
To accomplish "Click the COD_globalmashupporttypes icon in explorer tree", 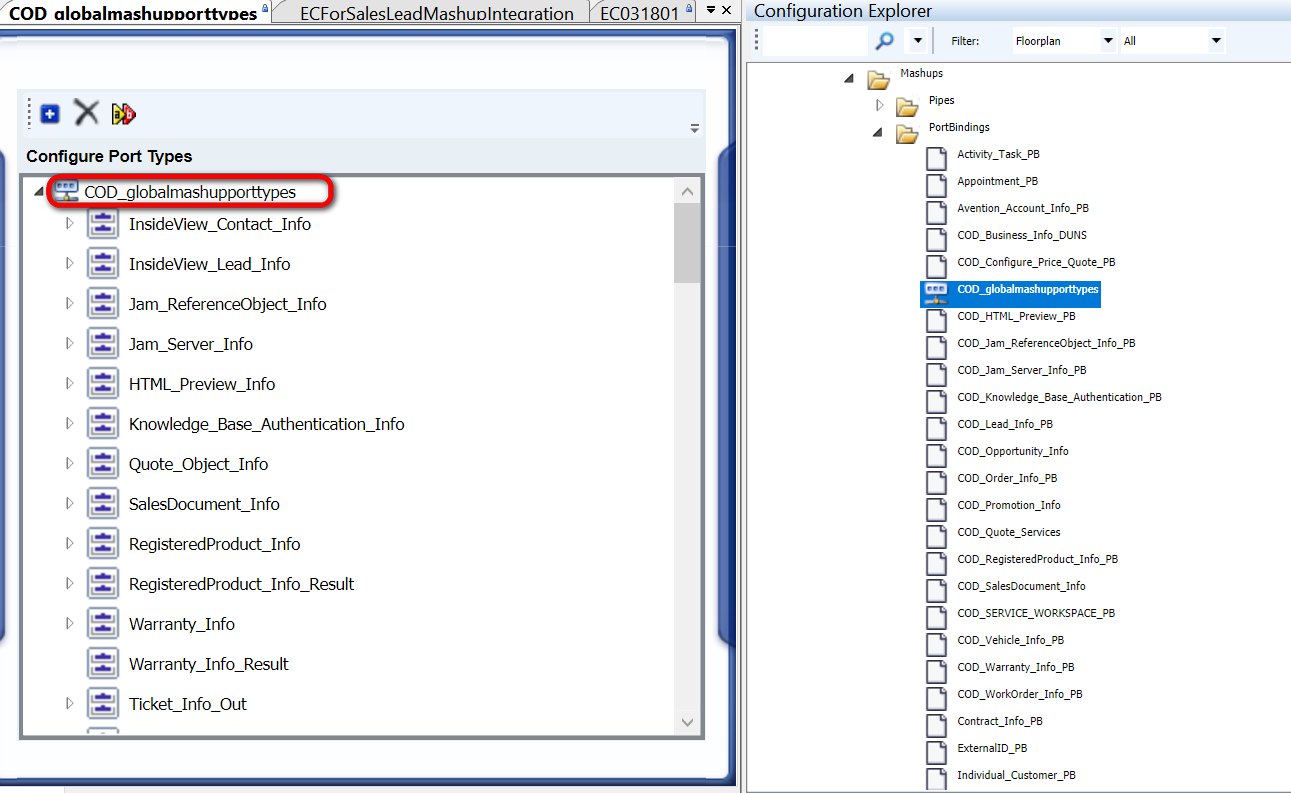I will (x=936, y=292).
